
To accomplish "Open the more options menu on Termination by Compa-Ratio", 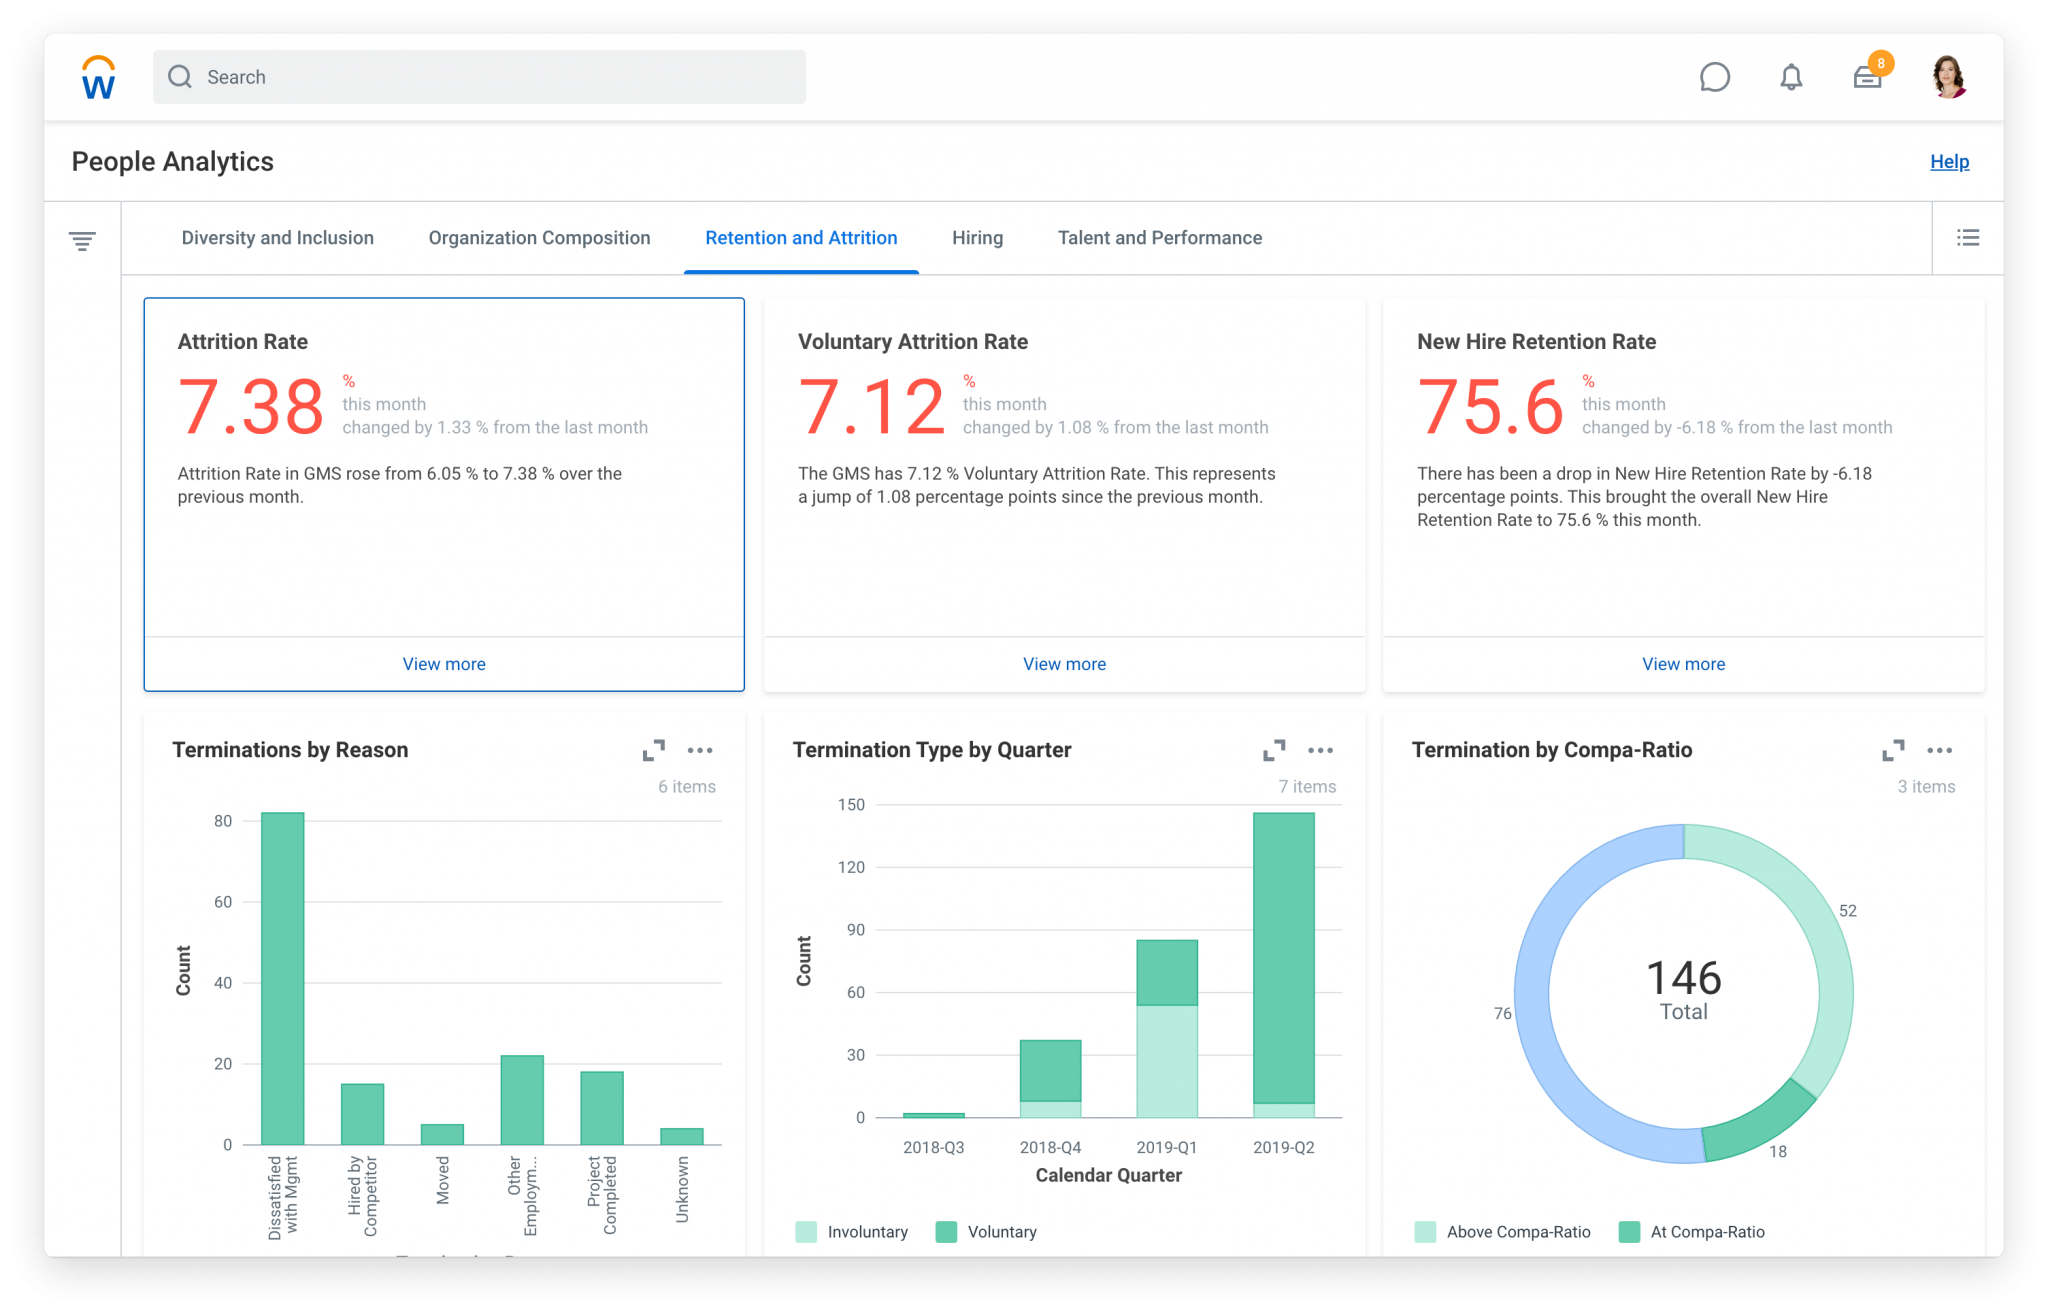I will 1941,750.
